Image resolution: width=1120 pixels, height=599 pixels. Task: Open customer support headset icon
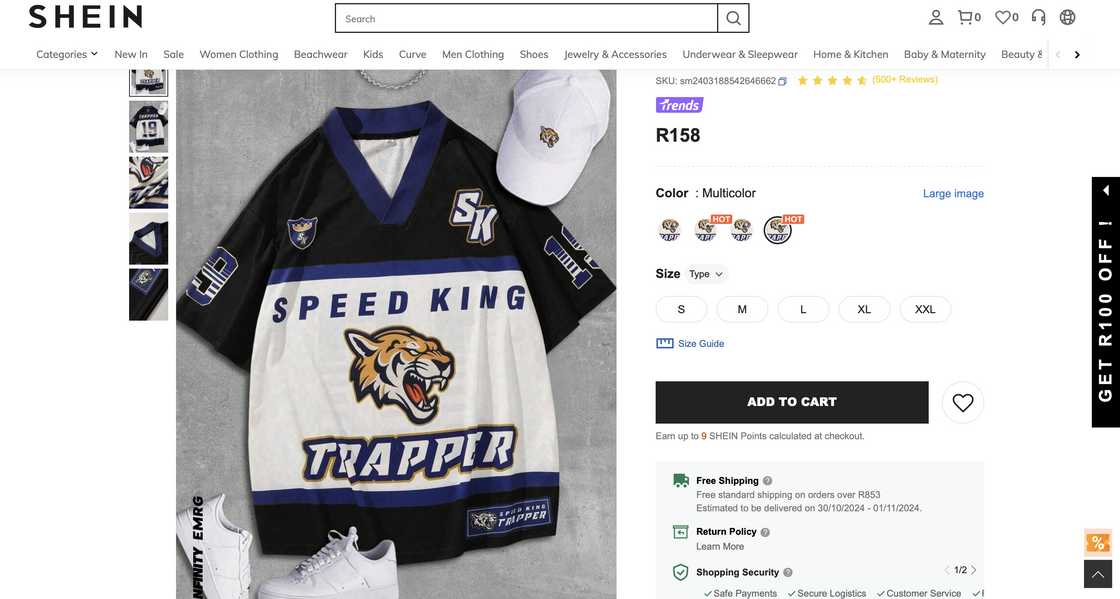coord(1039,17)
